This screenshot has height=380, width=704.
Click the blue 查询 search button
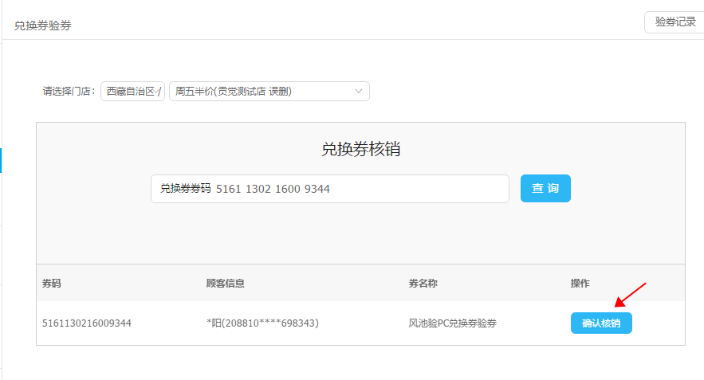pyautogui.click(x=546, y=188)
